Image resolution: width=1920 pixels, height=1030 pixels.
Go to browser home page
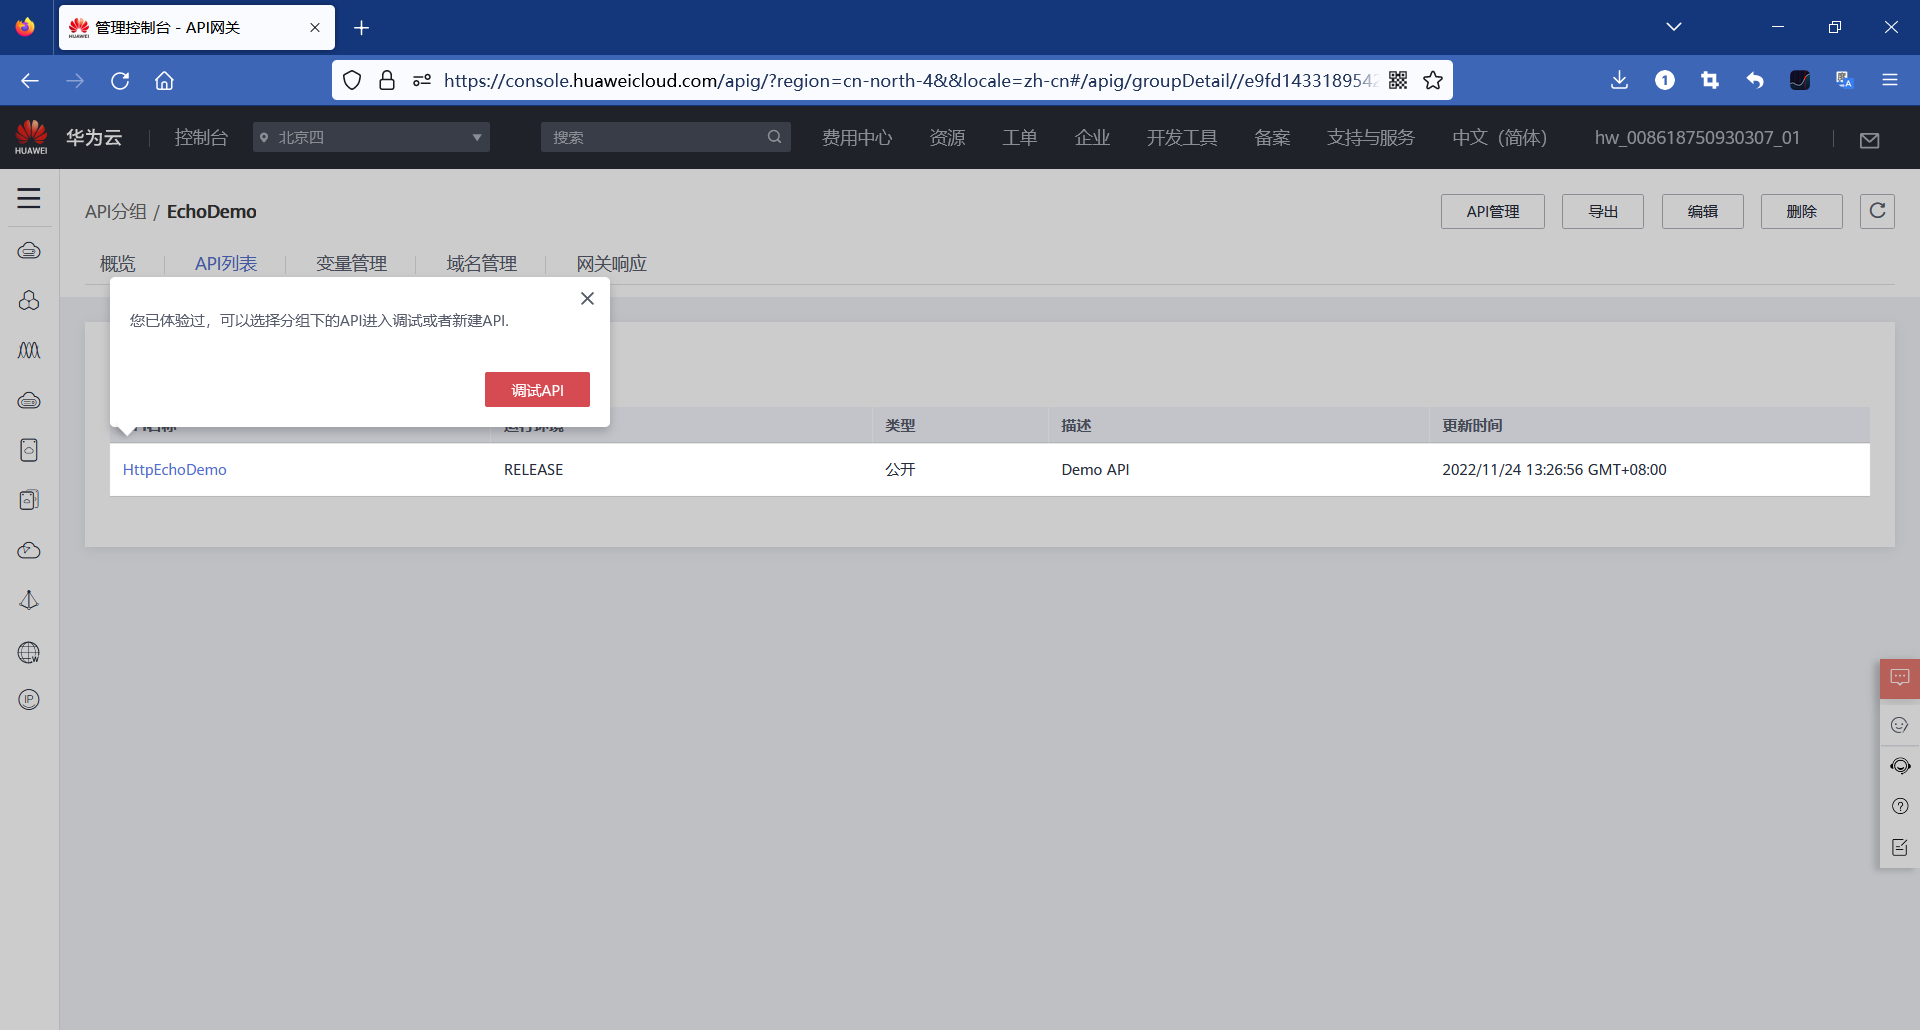(164, 80)
